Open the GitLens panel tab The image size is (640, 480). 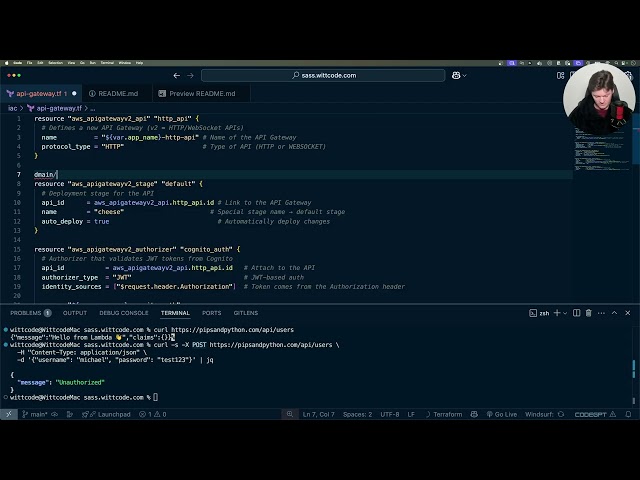tap(246, 313)
